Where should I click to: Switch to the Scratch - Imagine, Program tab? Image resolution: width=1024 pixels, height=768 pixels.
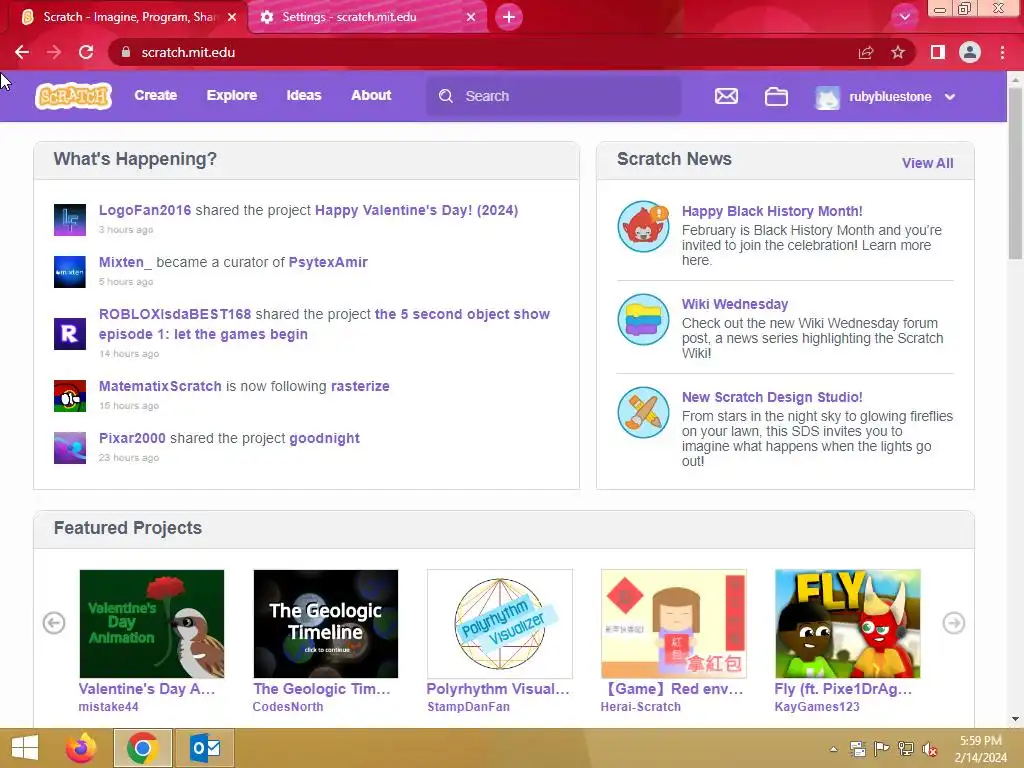[x=129, y=17]
